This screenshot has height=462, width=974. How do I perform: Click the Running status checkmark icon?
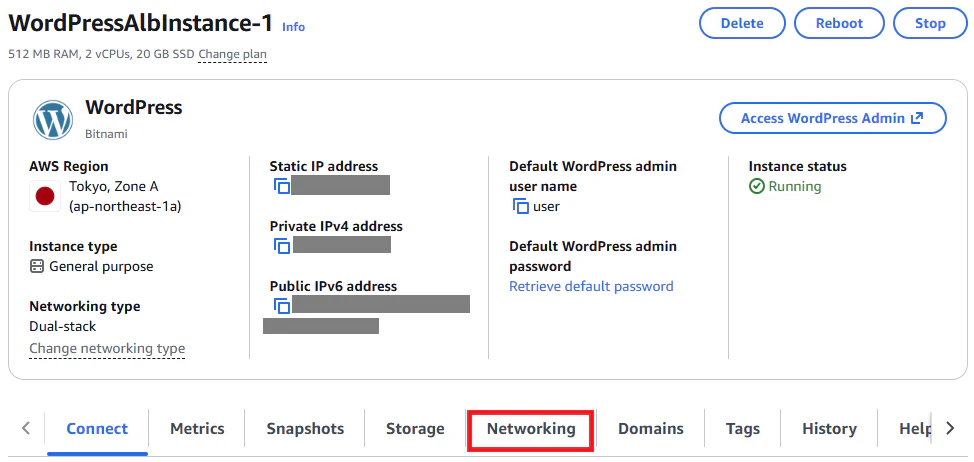click(x=756, y=186)
